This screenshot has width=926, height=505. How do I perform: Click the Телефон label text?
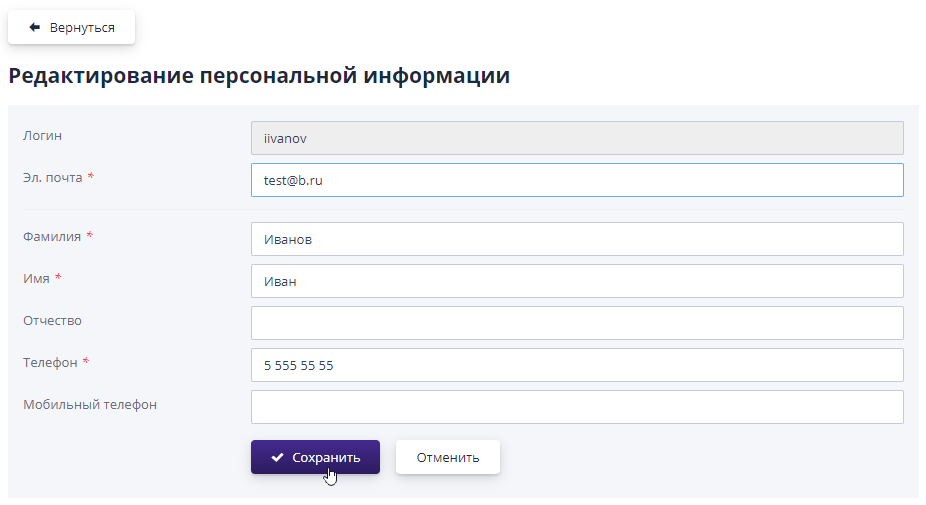click(50, 362)
